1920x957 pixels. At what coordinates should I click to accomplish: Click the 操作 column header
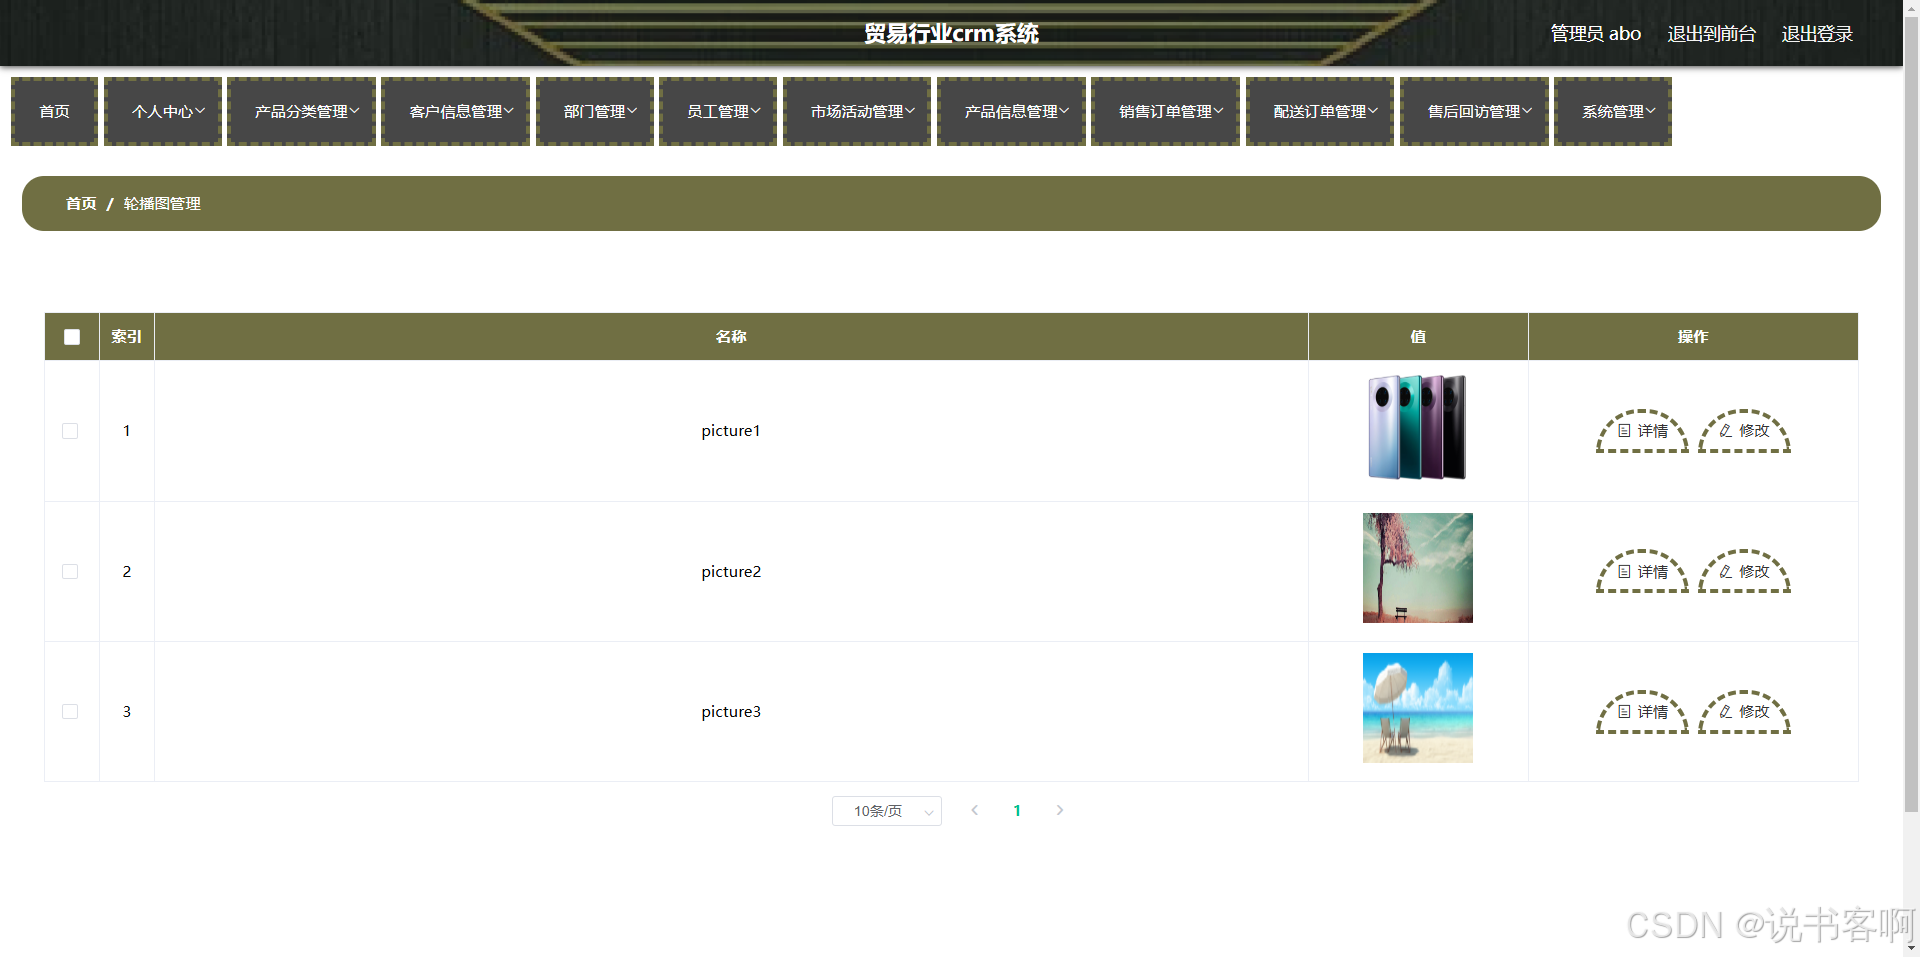tap(1693, 337)
